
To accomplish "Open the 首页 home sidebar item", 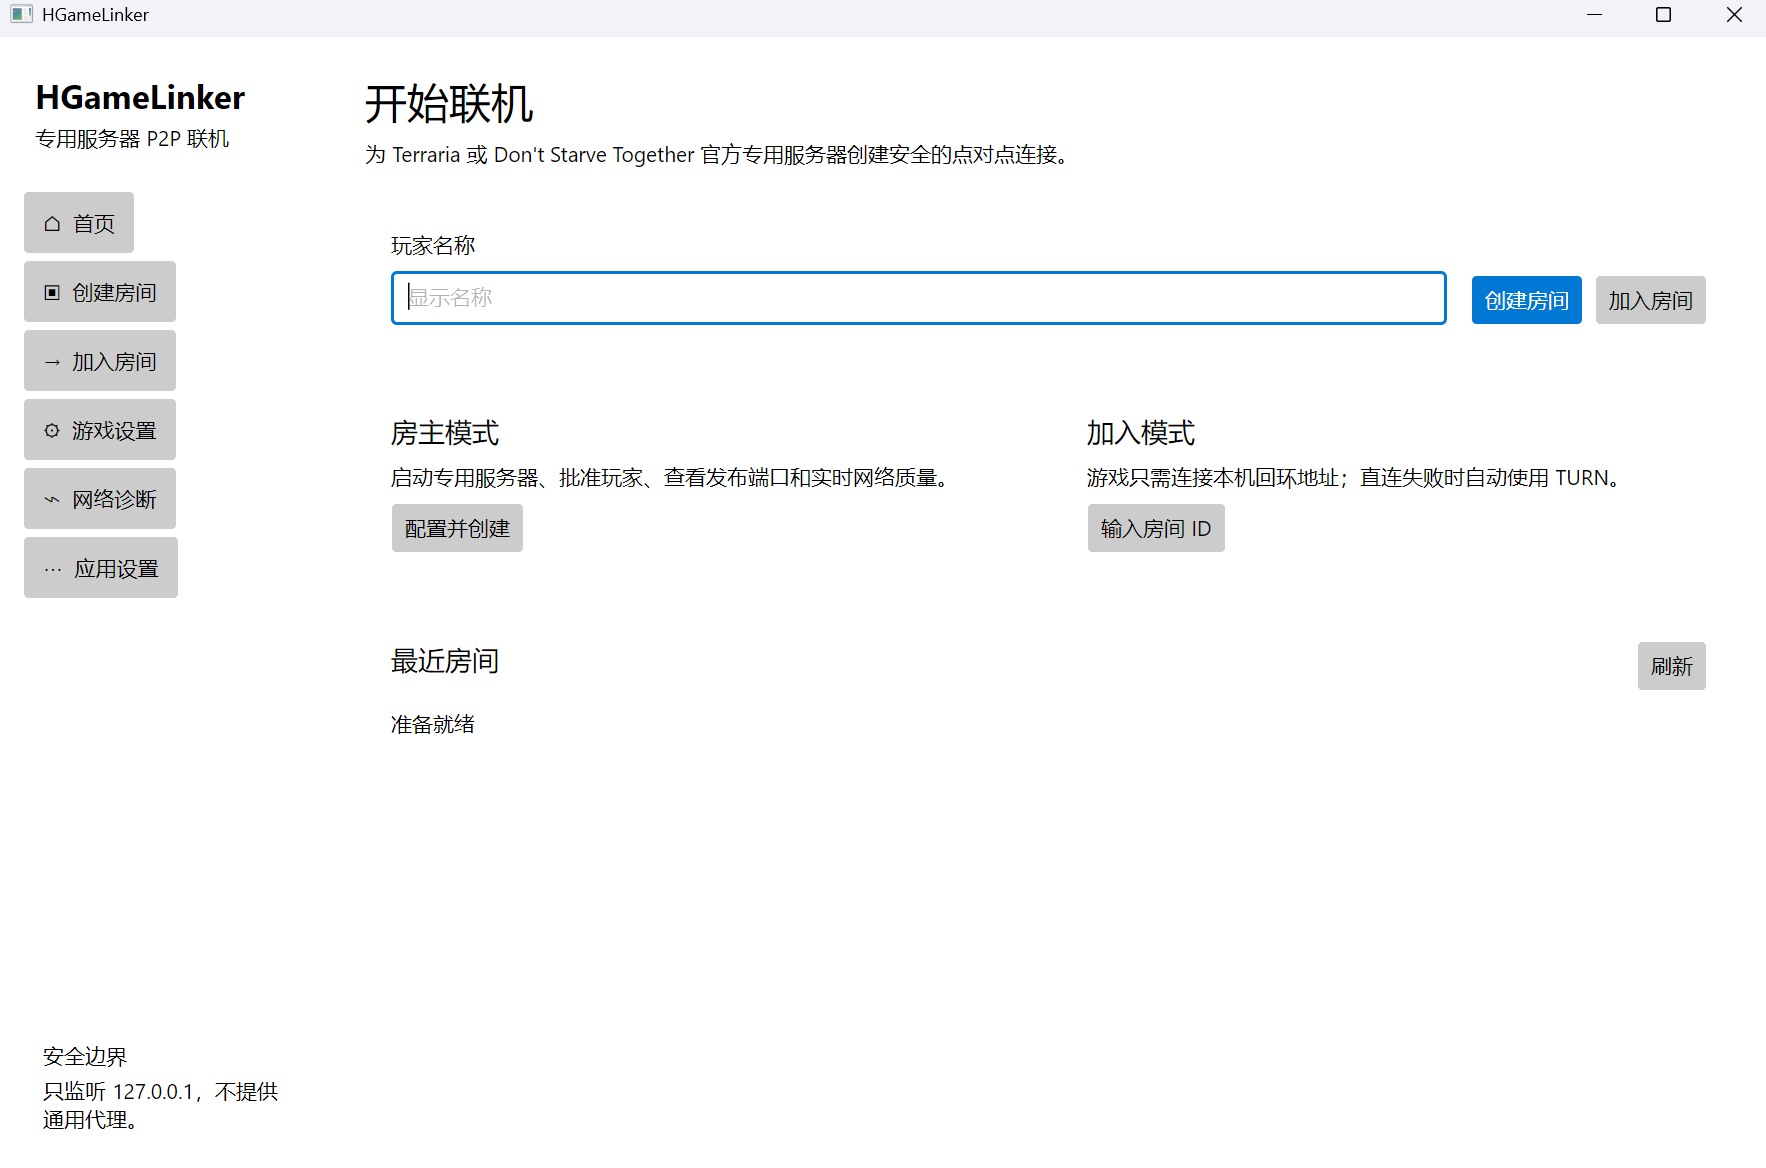I will (x=79, y=223).
